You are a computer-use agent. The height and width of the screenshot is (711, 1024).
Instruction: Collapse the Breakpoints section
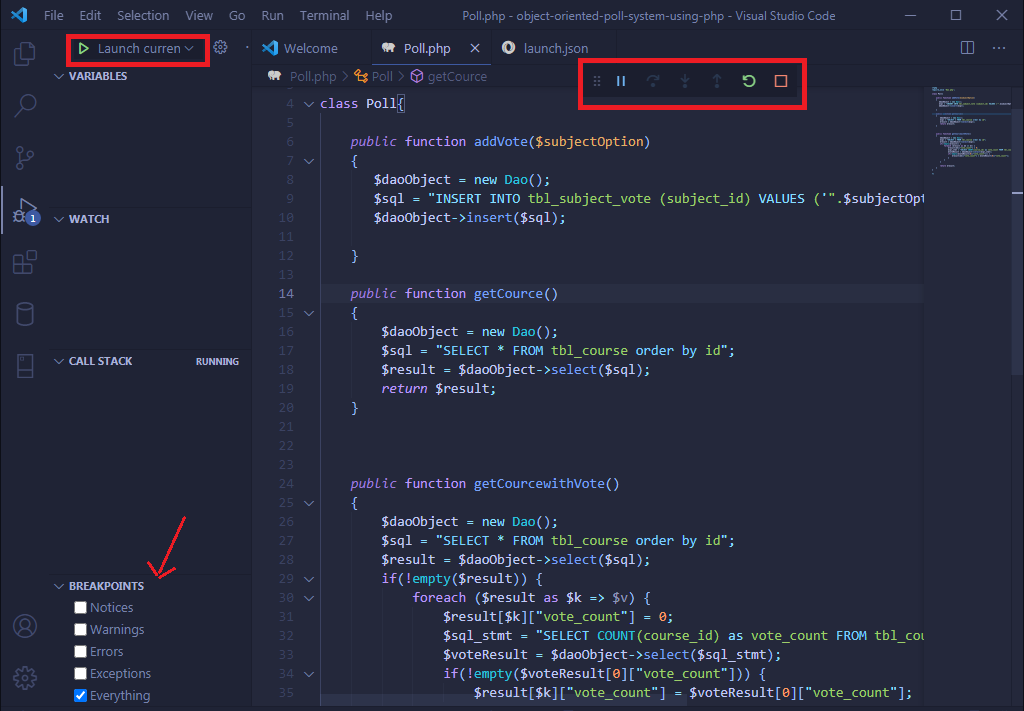click(x=60, y=585)
